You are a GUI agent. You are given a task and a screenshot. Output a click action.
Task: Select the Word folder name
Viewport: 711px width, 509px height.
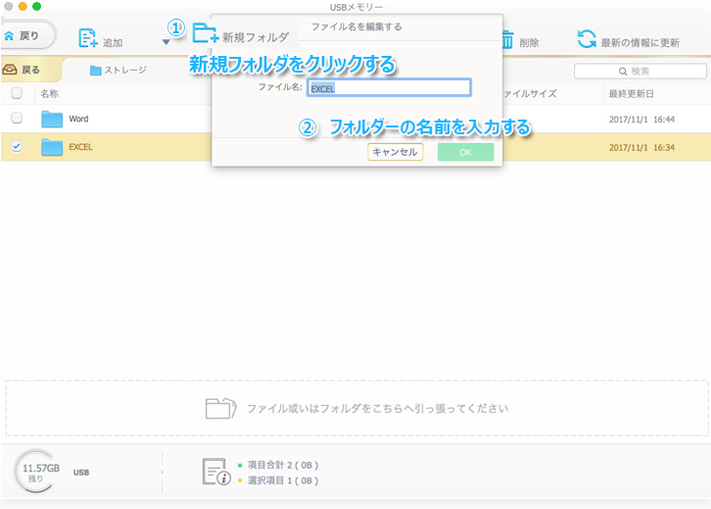pyautogui.click(x=78, y=119)
